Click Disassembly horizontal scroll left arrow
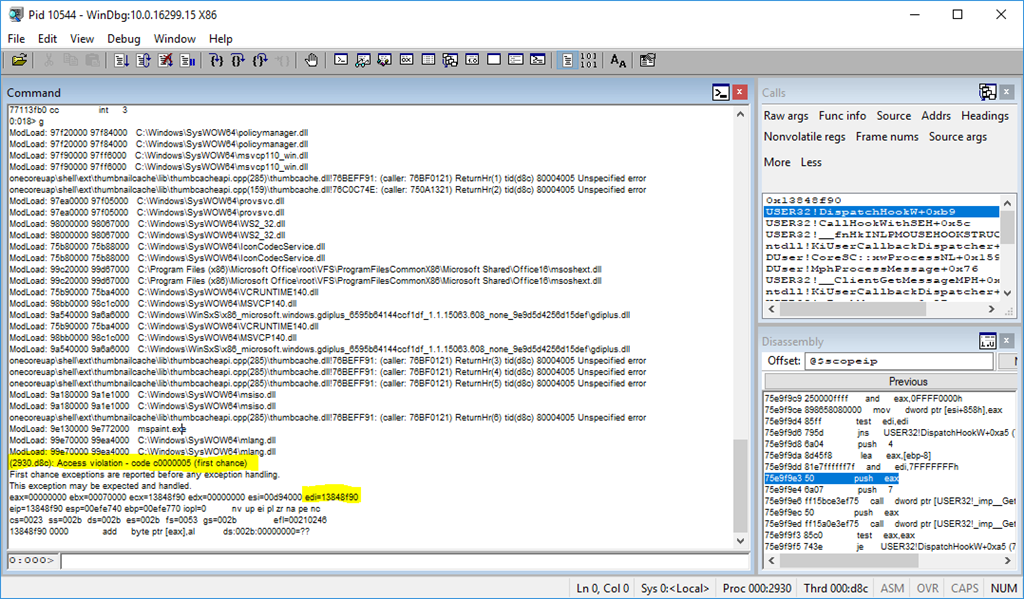The height and width of the screenshot is (599, 1024). click(x=771, y=560)
